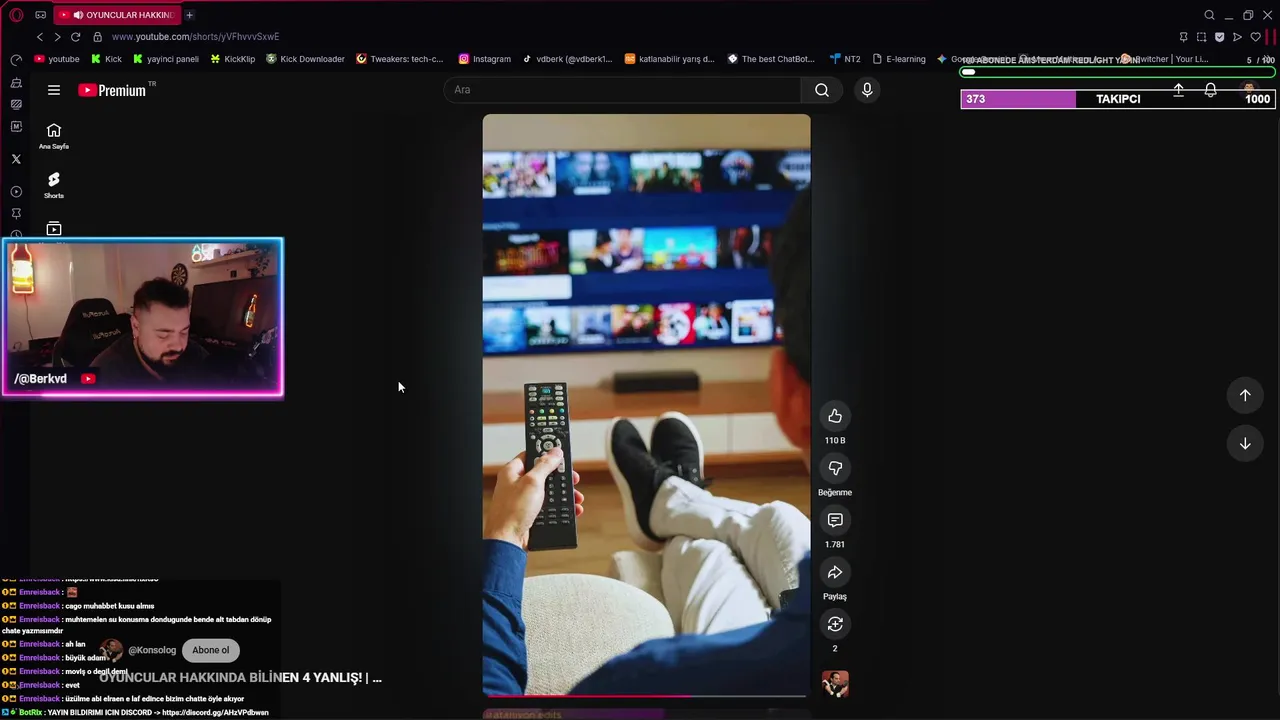Open the Opera sidebar player icon
The height and width of the screenshot is (720, 1280).
point(16,192)
